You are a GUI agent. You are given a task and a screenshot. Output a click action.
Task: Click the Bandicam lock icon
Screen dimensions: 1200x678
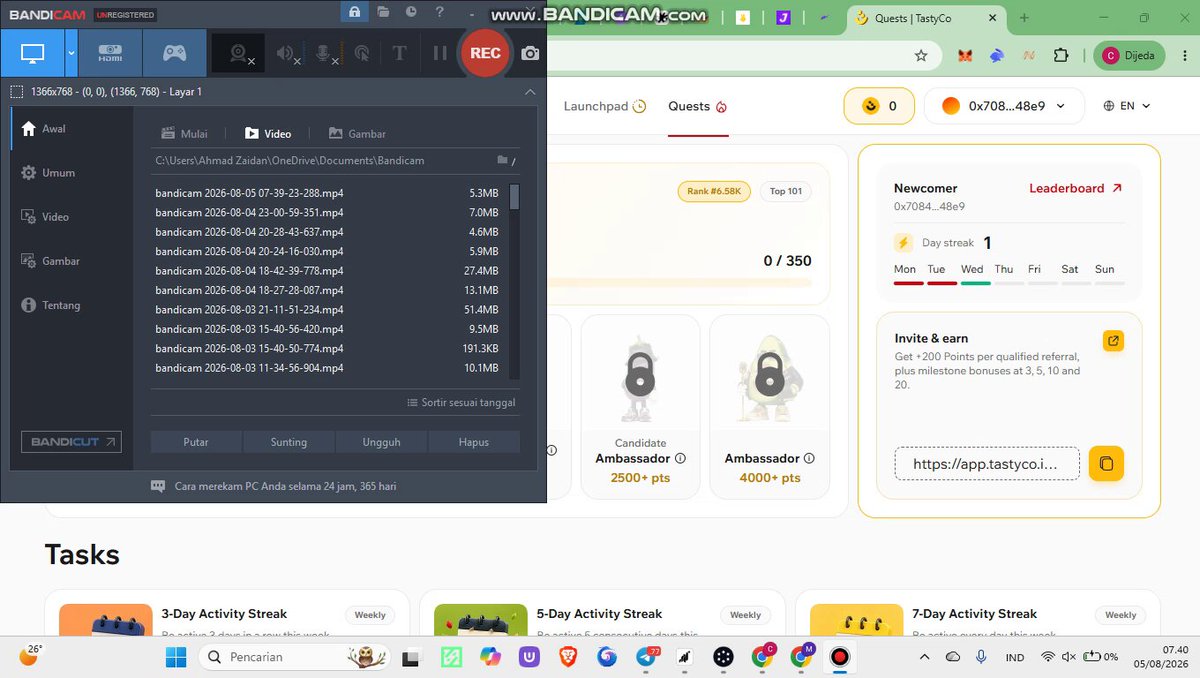click(x=354, y=12)
